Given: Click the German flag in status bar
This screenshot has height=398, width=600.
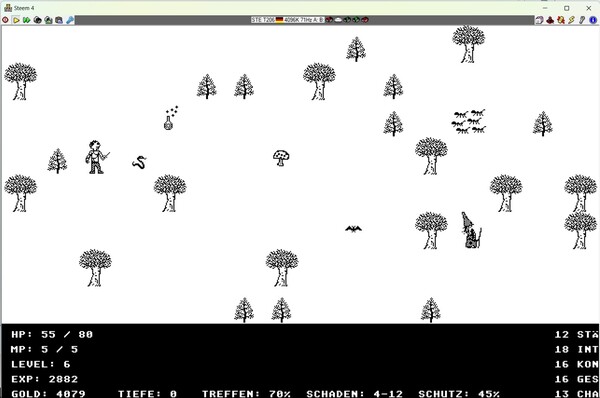Looking at the screenshot, I should [x=280, y=20].
